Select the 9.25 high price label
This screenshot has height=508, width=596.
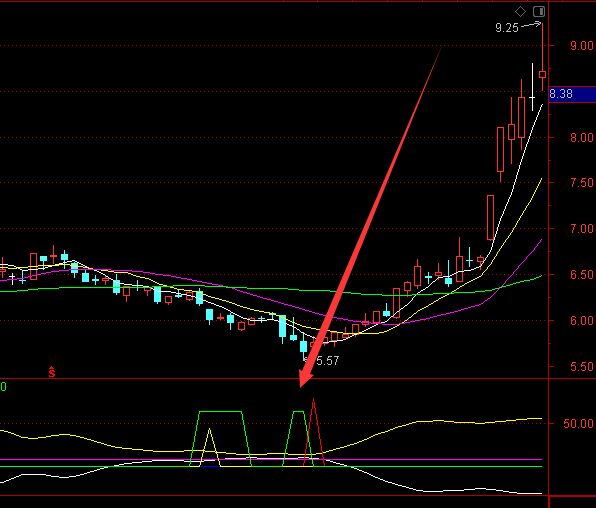click(507, 28)
